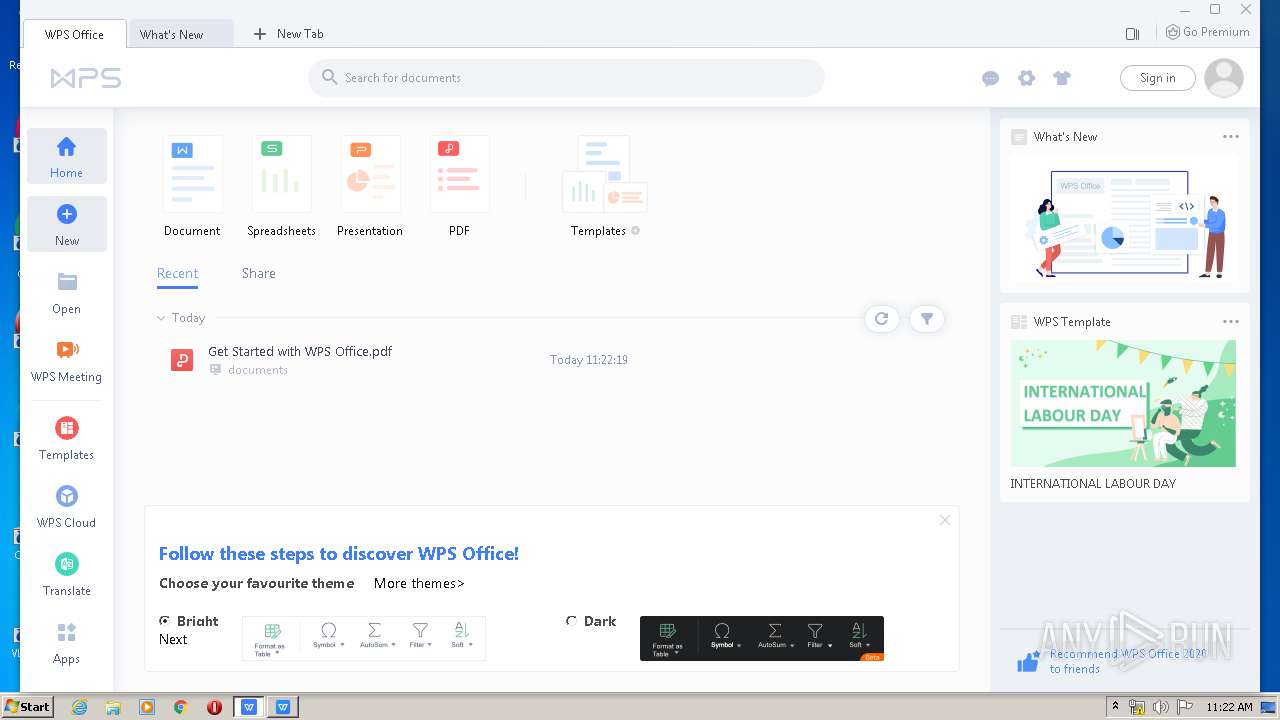Screen dimensions: 1280x720
Task: Click the taskbar clock 11:22 AM
Action: pyautogui.click(x=1229, y=707)
